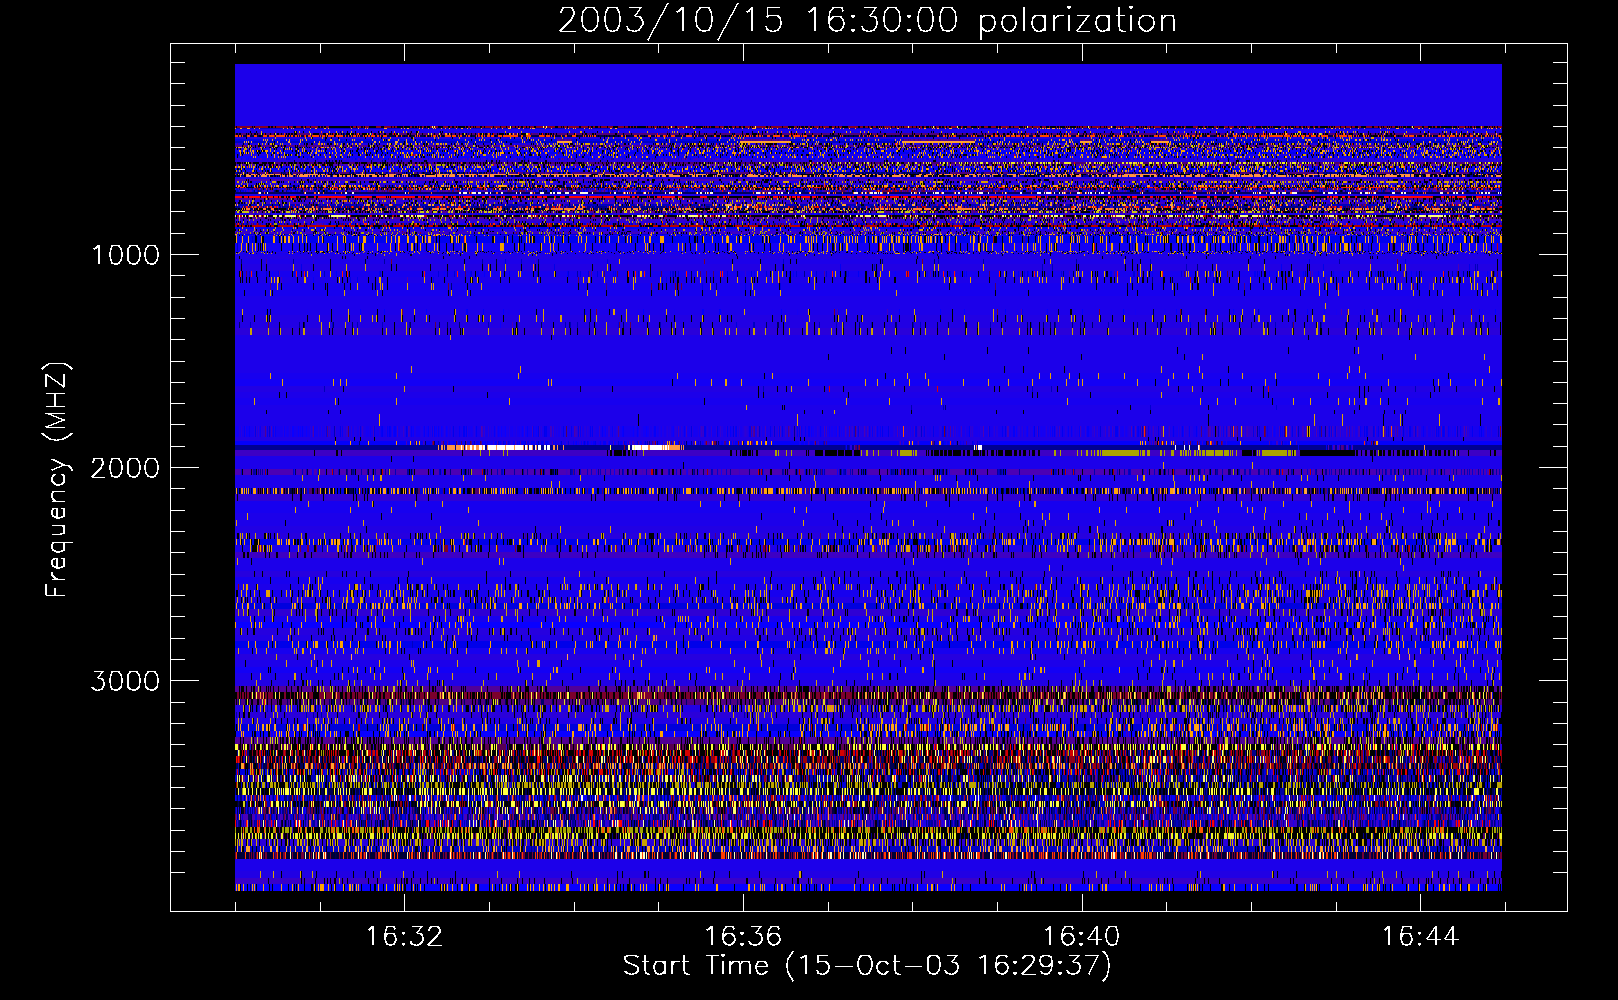Click the 2000 frequency tick label
This screenshot has height=1000, width=1618.
pos(125,468)
